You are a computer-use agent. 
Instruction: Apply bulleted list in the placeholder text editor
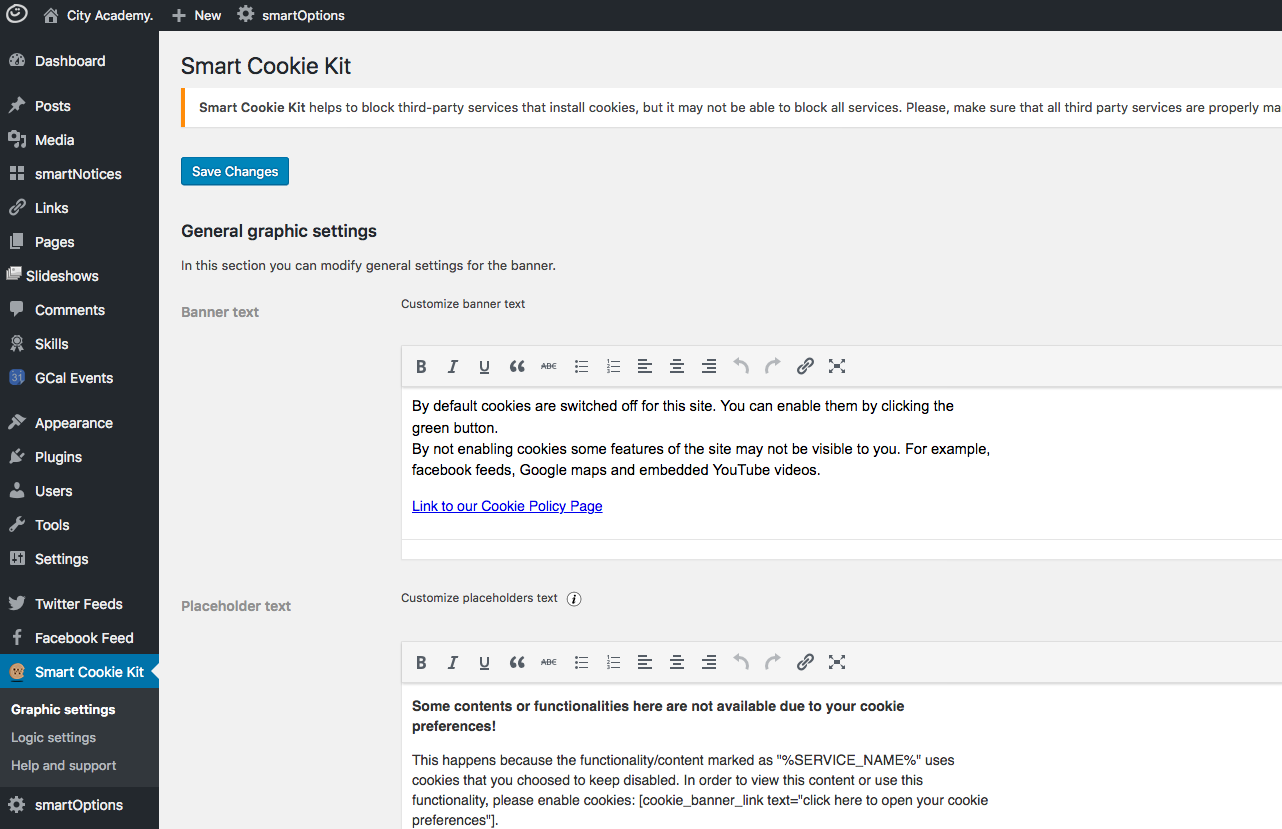(581, 662)
